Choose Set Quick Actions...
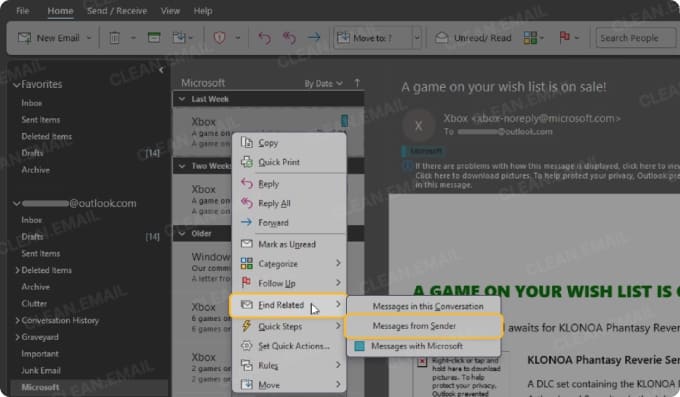 tap(289, 346)
